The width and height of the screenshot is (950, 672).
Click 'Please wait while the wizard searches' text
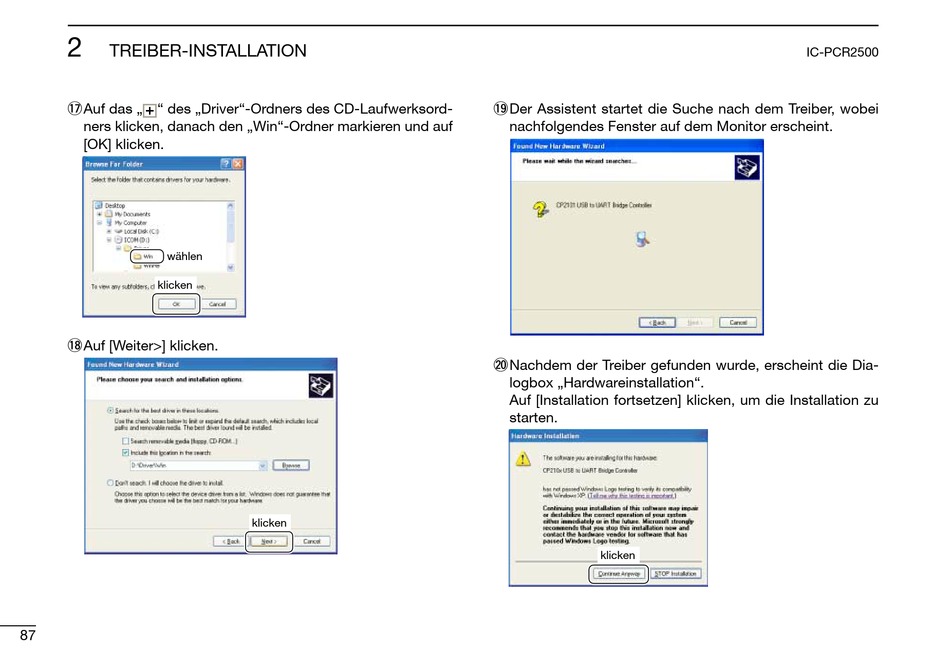(x=579, y=161)
